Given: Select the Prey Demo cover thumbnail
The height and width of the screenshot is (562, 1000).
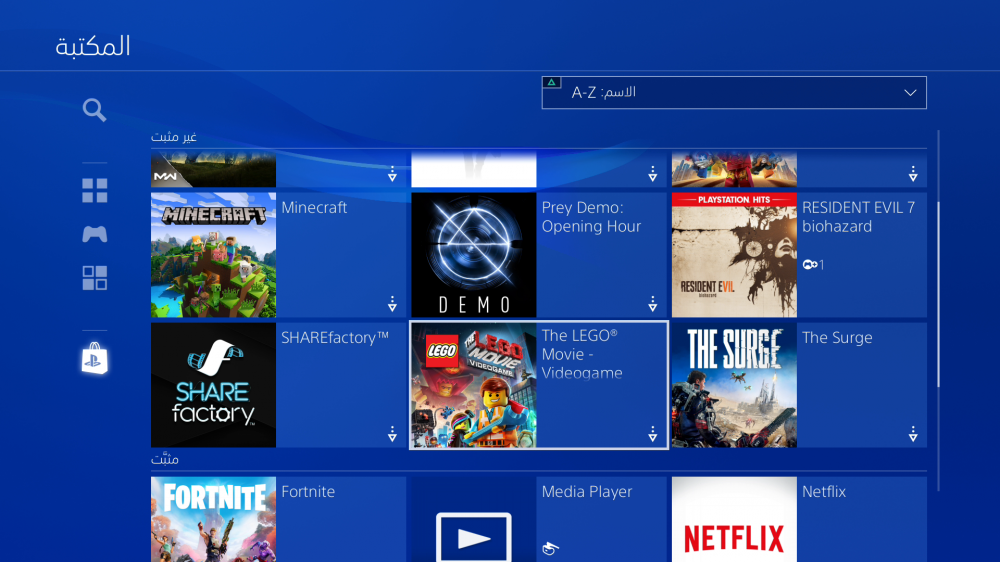Looking at the screenshot, I should point(474,255).
